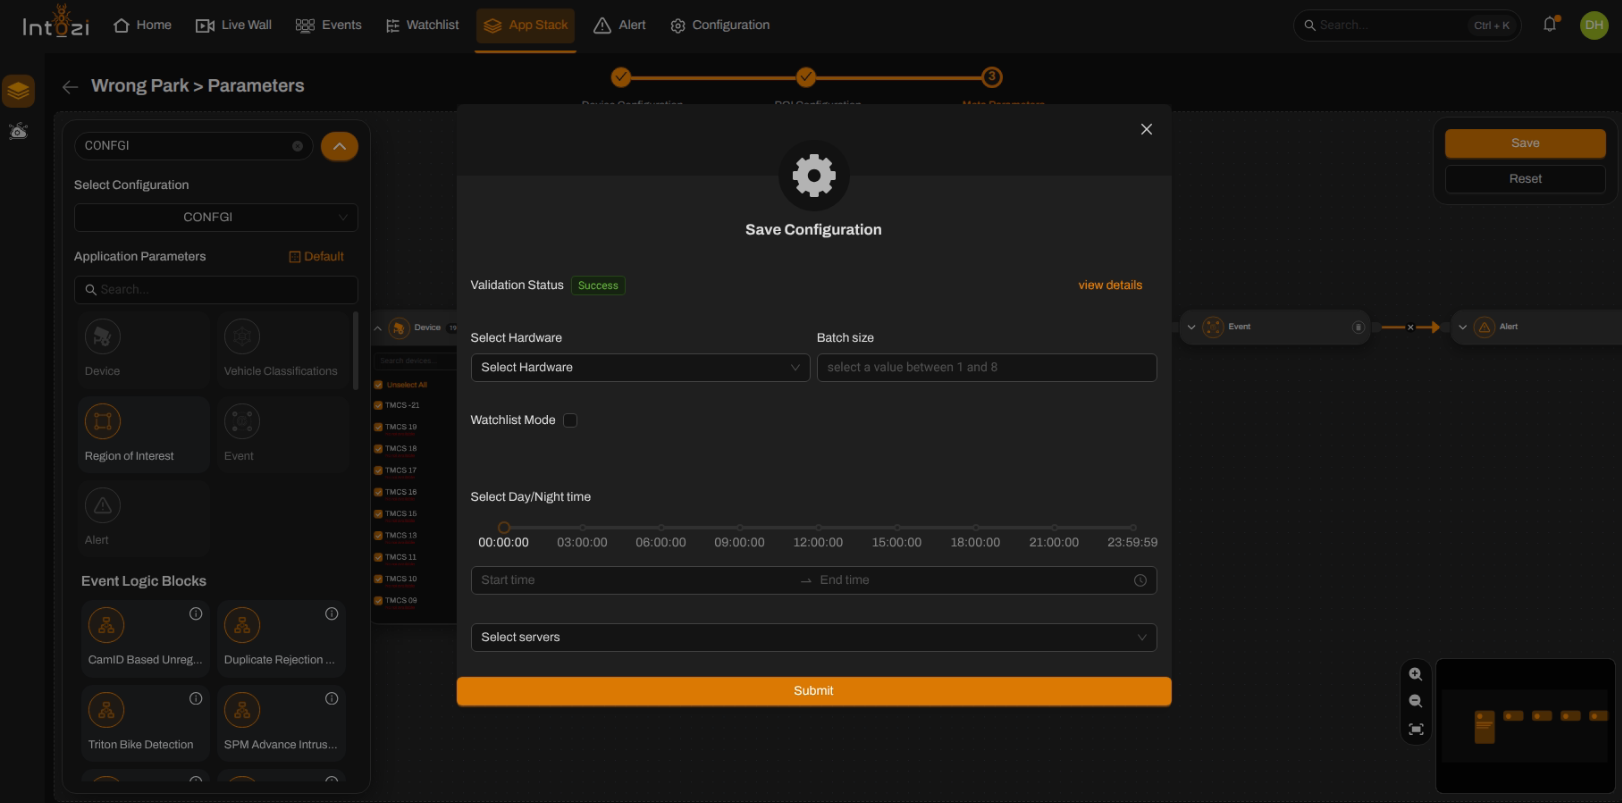
Task: Click the back arrow beside Wrong Park
Action: [x=70, y=87]
